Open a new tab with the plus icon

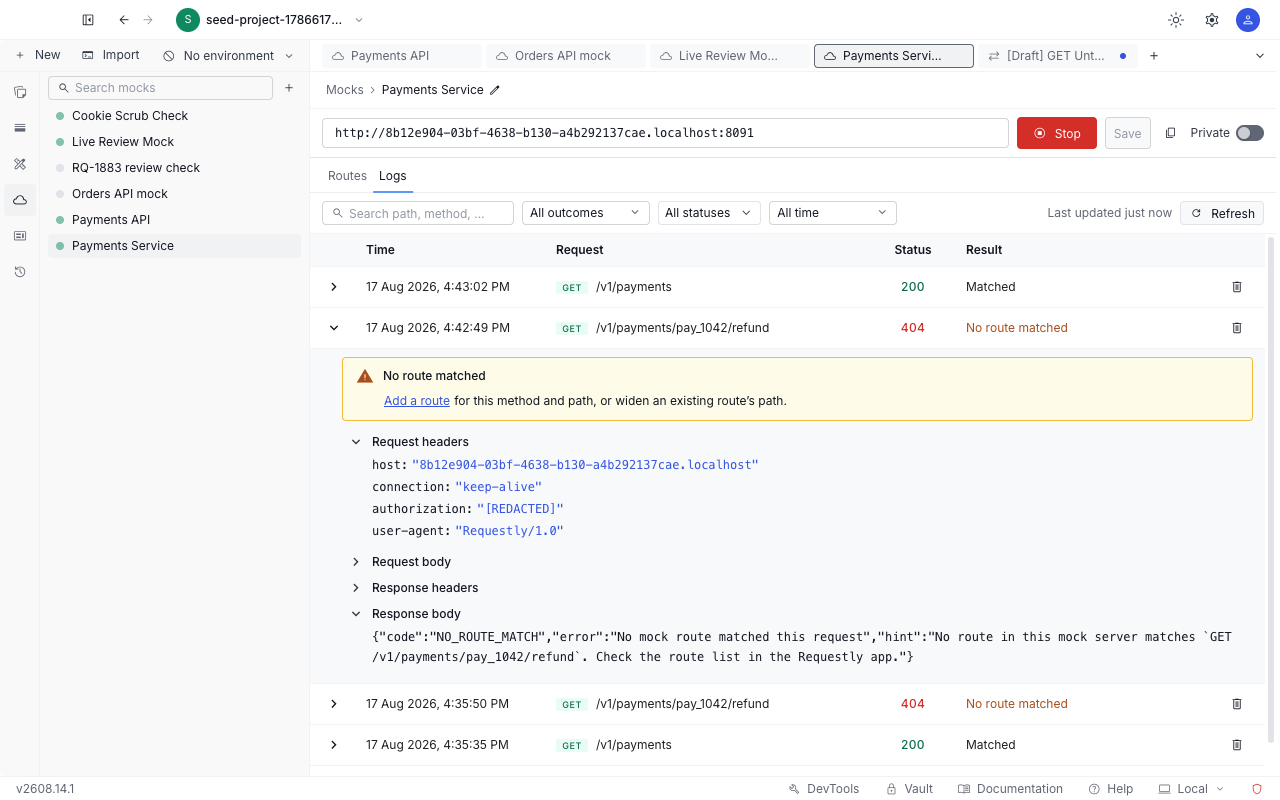click(x=1154, y=56)
